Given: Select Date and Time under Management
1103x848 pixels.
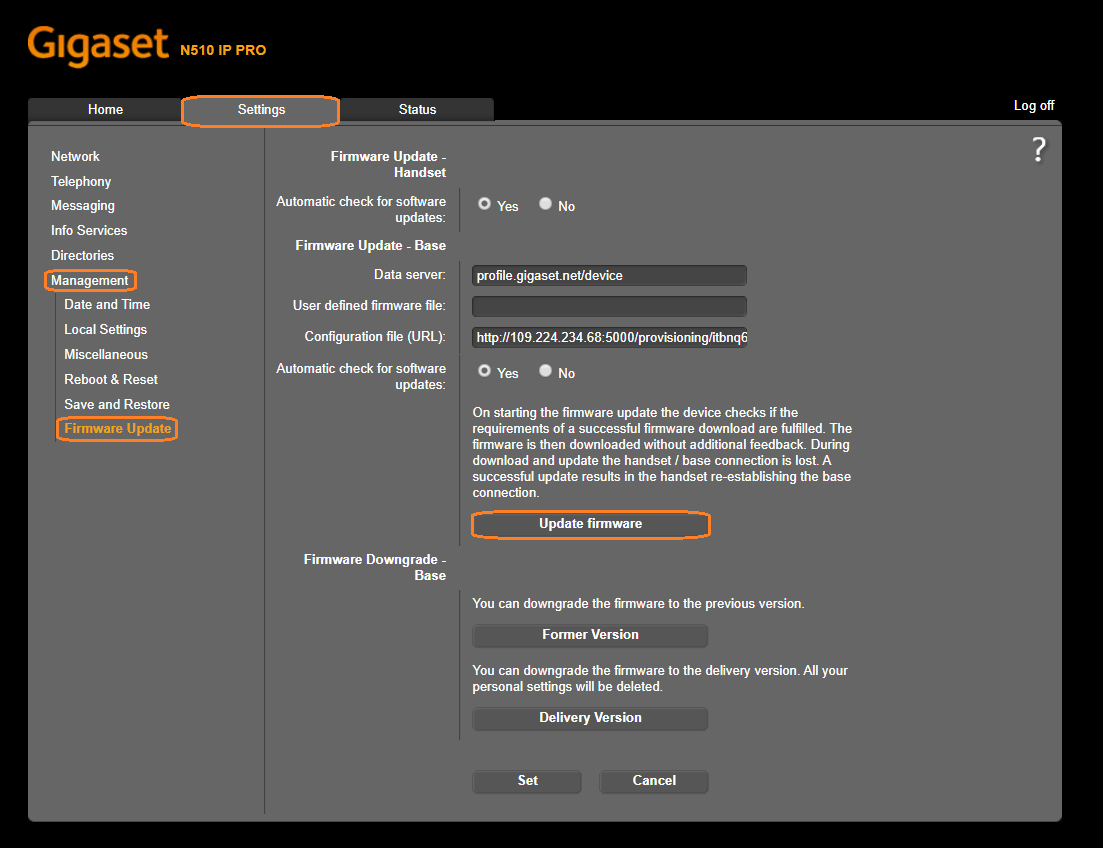Looking at the screenshot, I should [106, 304].
